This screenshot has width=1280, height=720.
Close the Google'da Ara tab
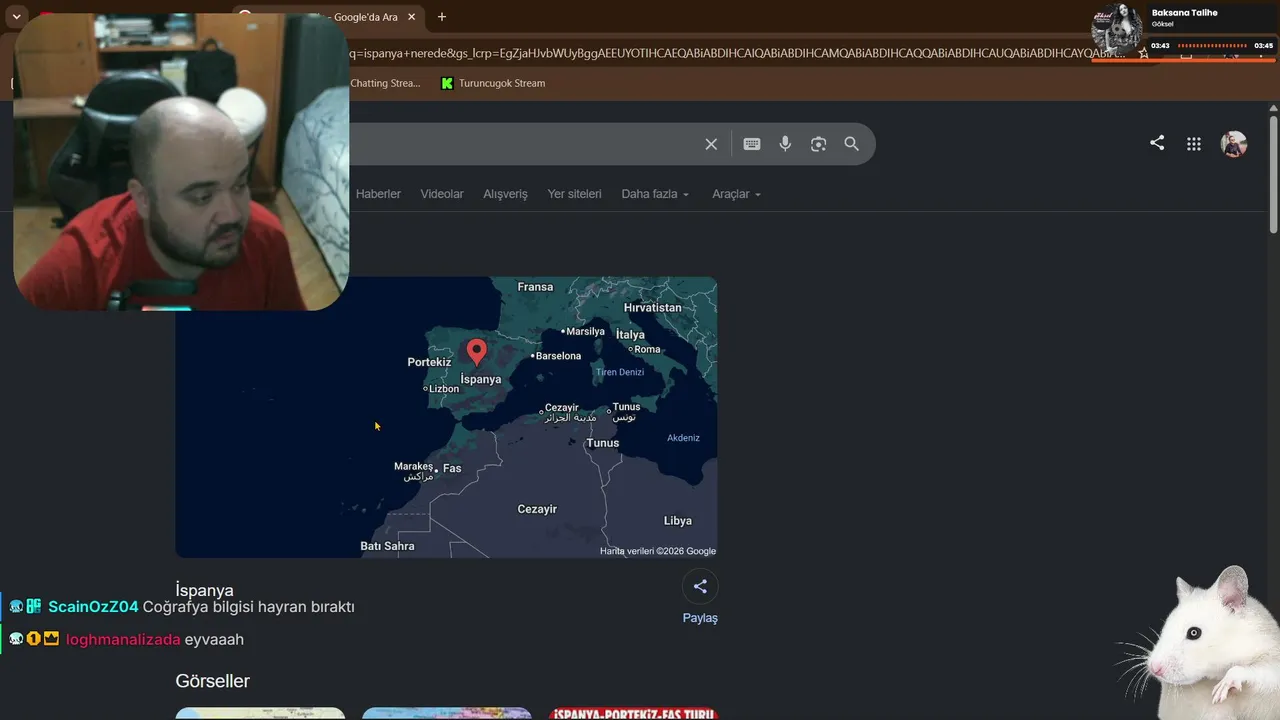411,17
